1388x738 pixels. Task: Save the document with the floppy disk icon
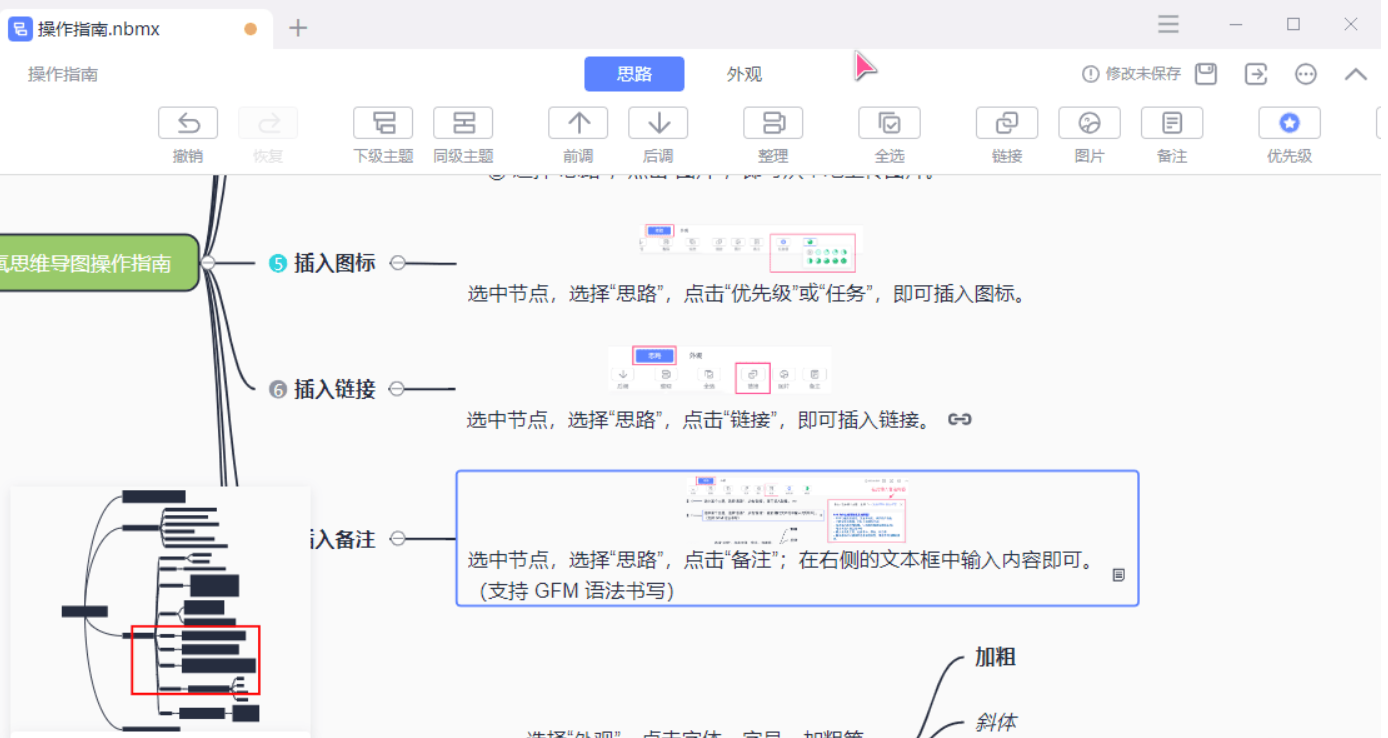pos(1205,73)
